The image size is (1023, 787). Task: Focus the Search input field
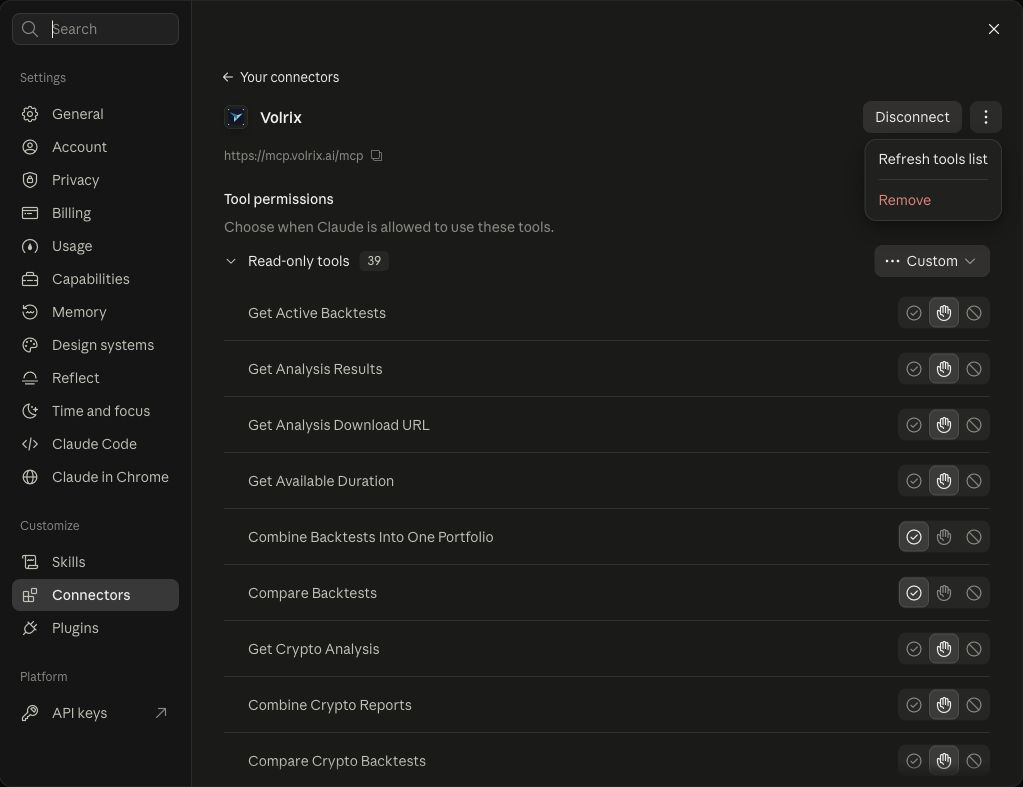click(x=95, y=29)
